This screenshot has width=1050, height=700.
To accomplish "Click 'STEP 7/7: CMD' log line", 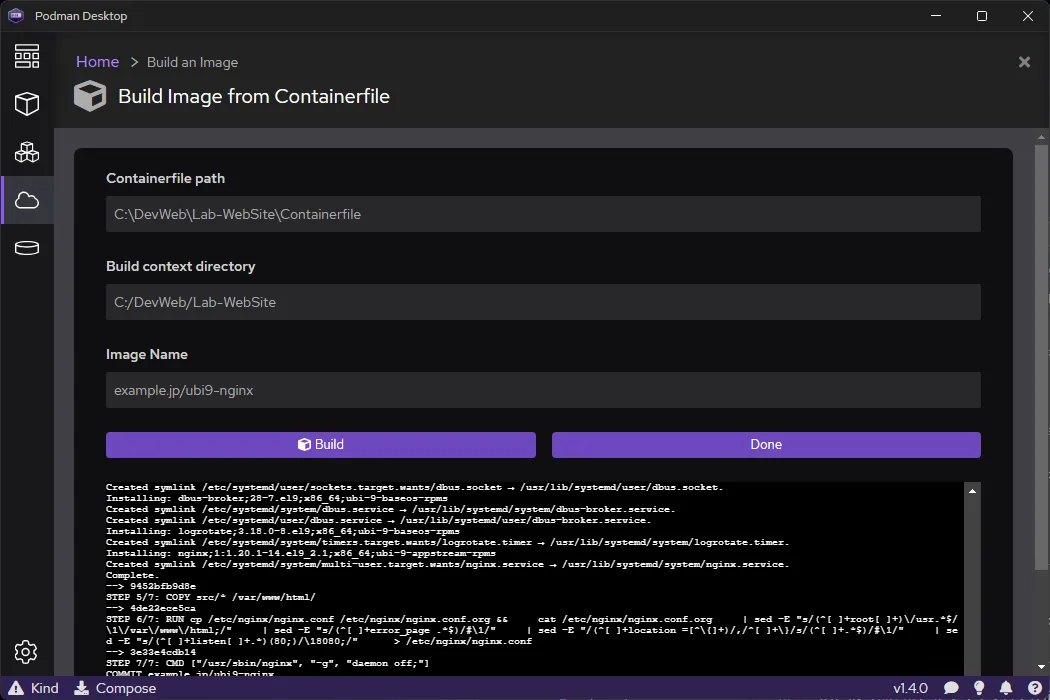I will 267,663.
